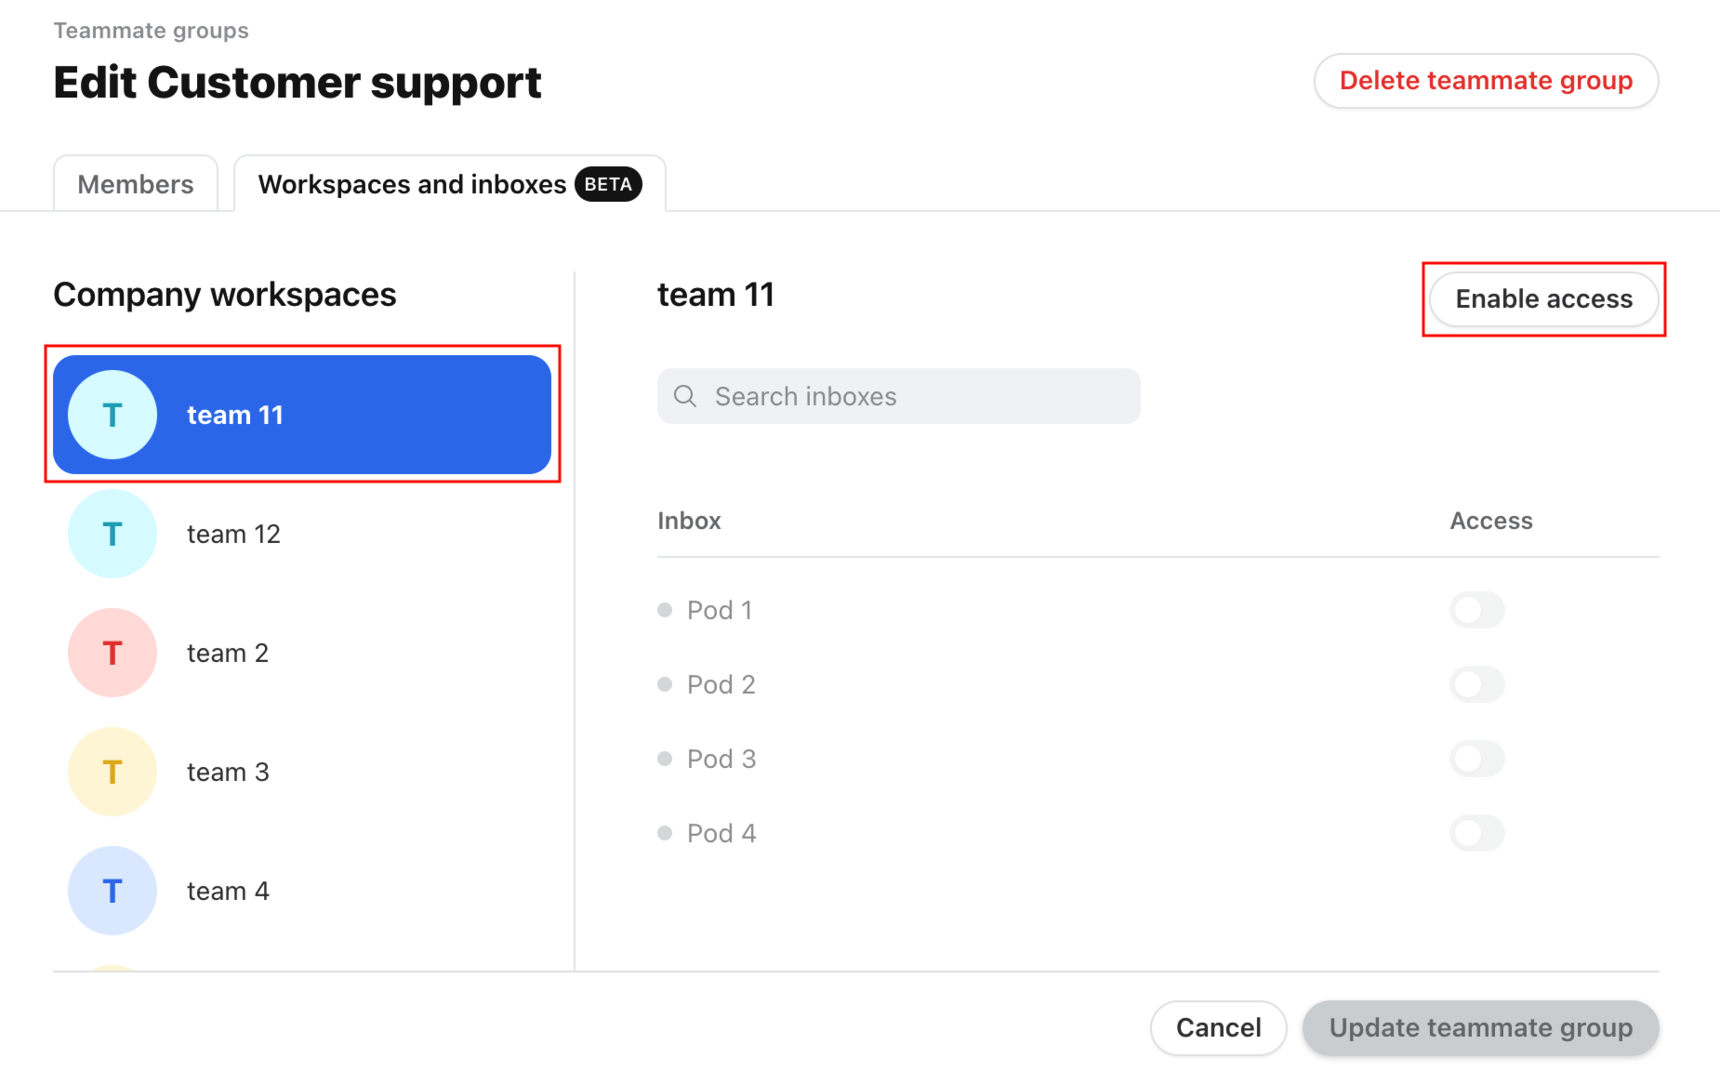Click Delete teammate group
The width and height of the screenshot is (1720, 1071).
(1485, 80)
